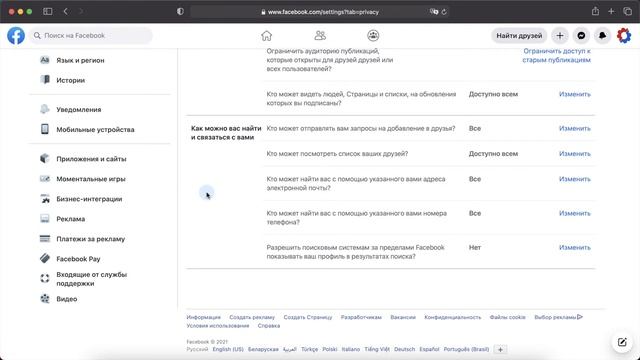
Task: Click the Facebook Pay icon
Action: 45,258
